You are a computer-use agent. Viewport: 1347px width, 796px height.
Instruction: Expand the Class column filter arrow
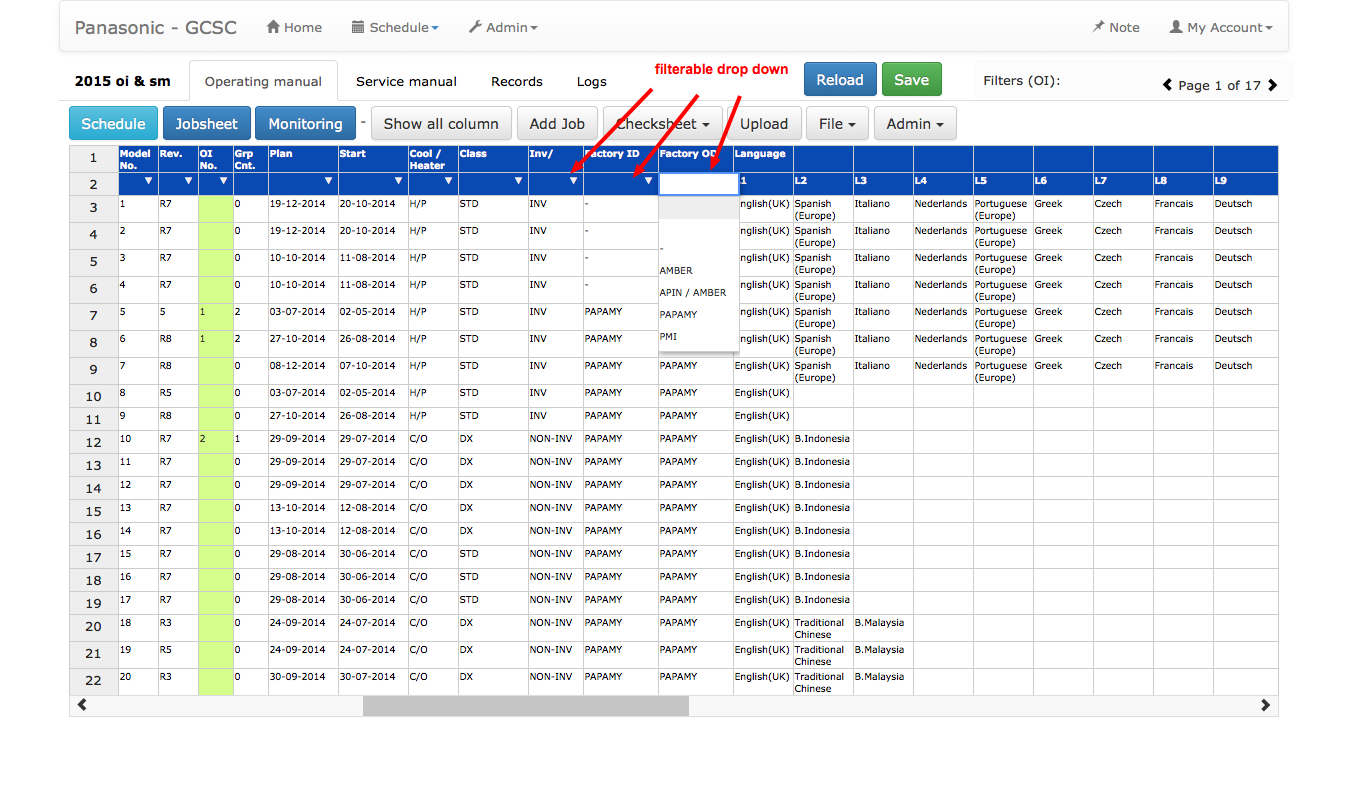[x=518, y=181]
